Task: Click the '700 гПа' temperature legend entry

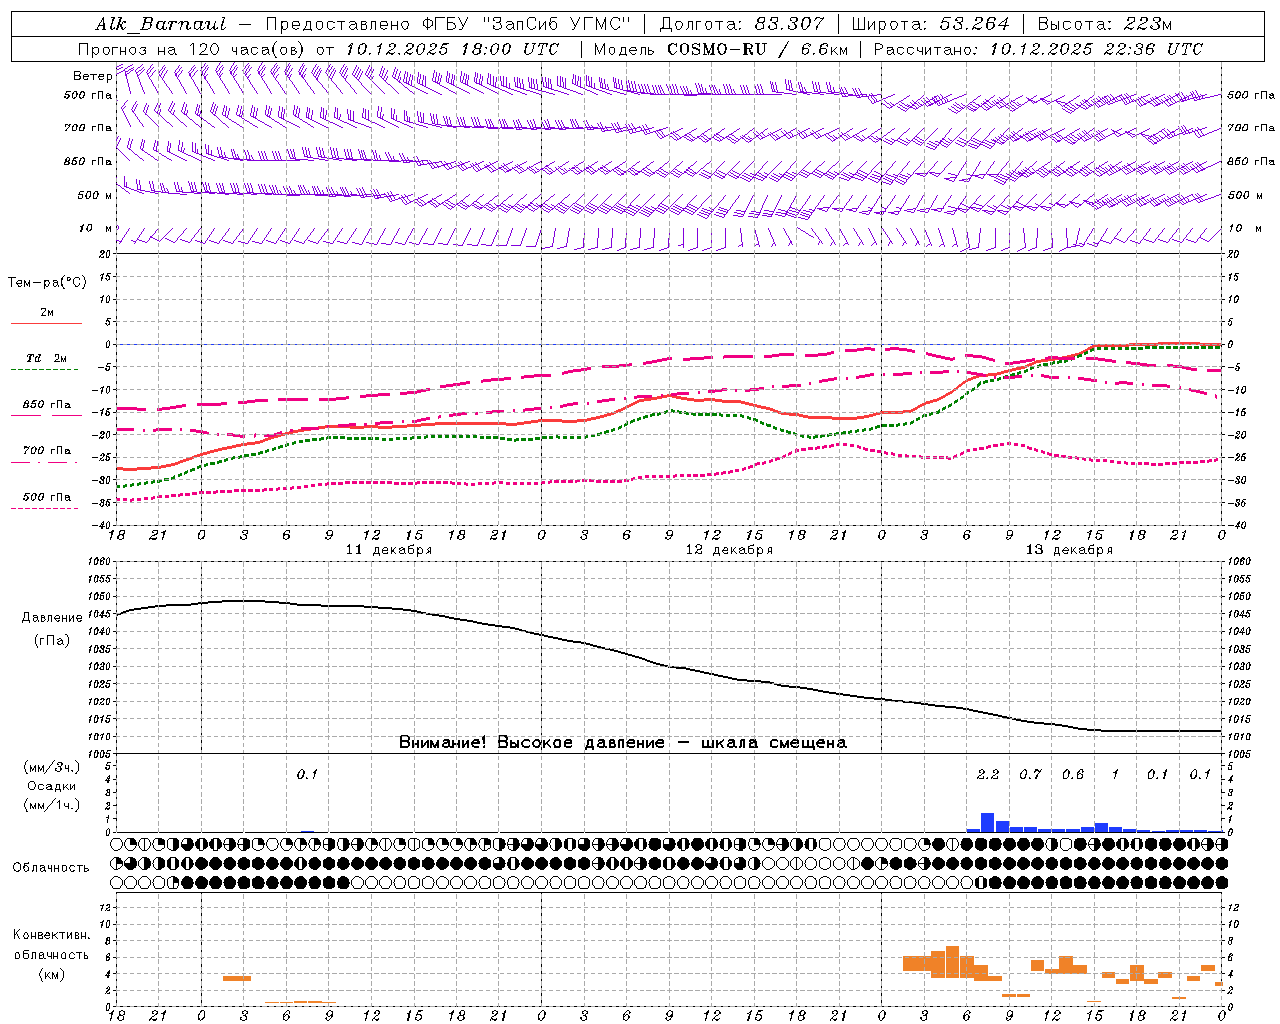Action: tap(47, 451)
